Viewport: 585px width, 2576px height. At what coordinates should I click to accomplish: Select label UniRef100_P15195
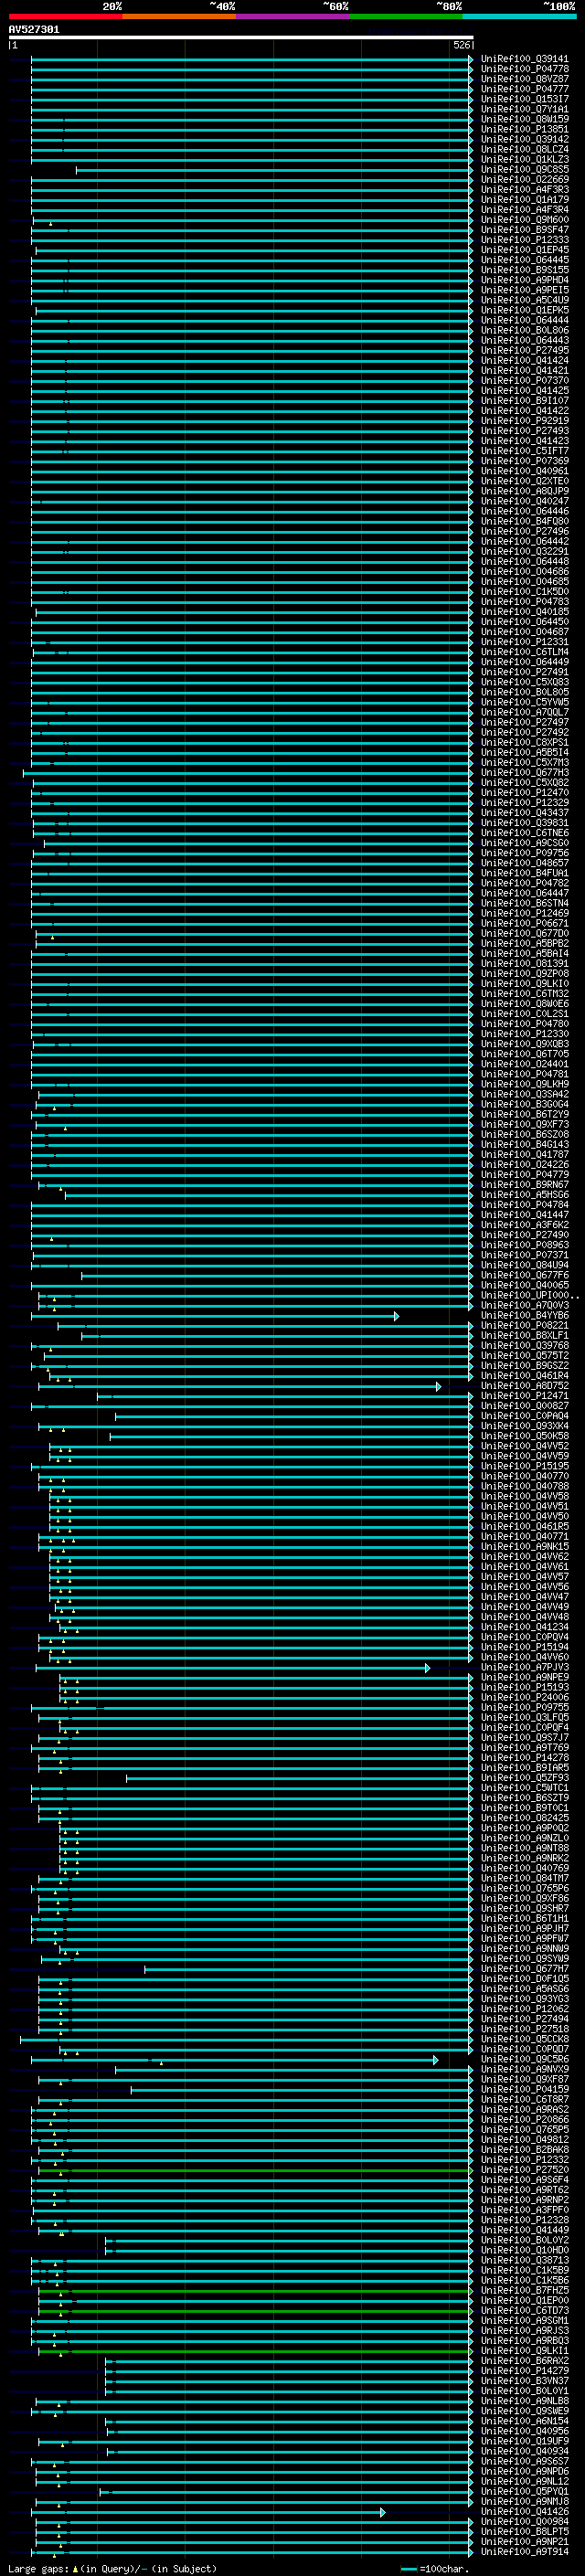tap(525, 1466)
